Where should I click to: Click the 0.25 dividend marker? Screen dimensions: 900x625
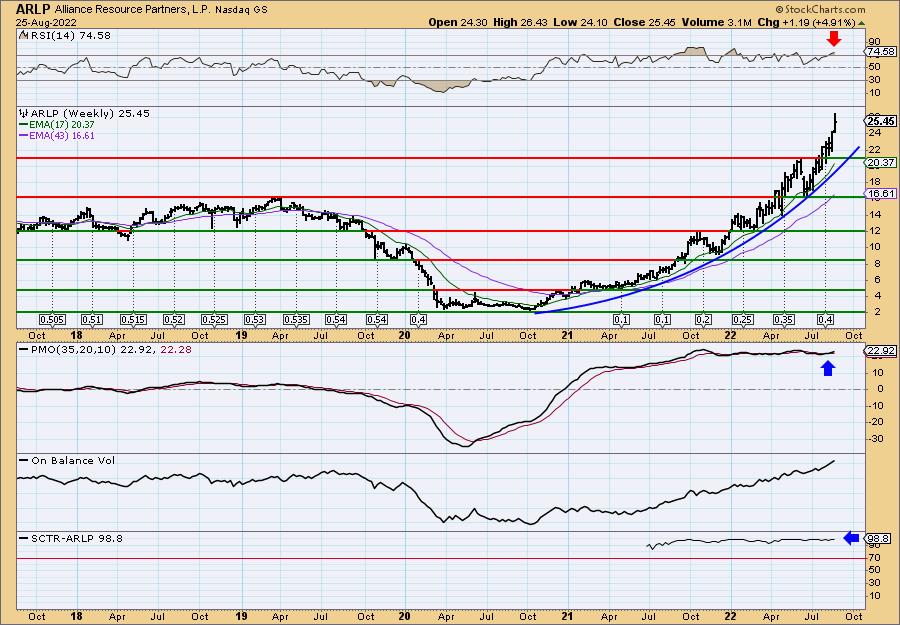pos(743,320)
